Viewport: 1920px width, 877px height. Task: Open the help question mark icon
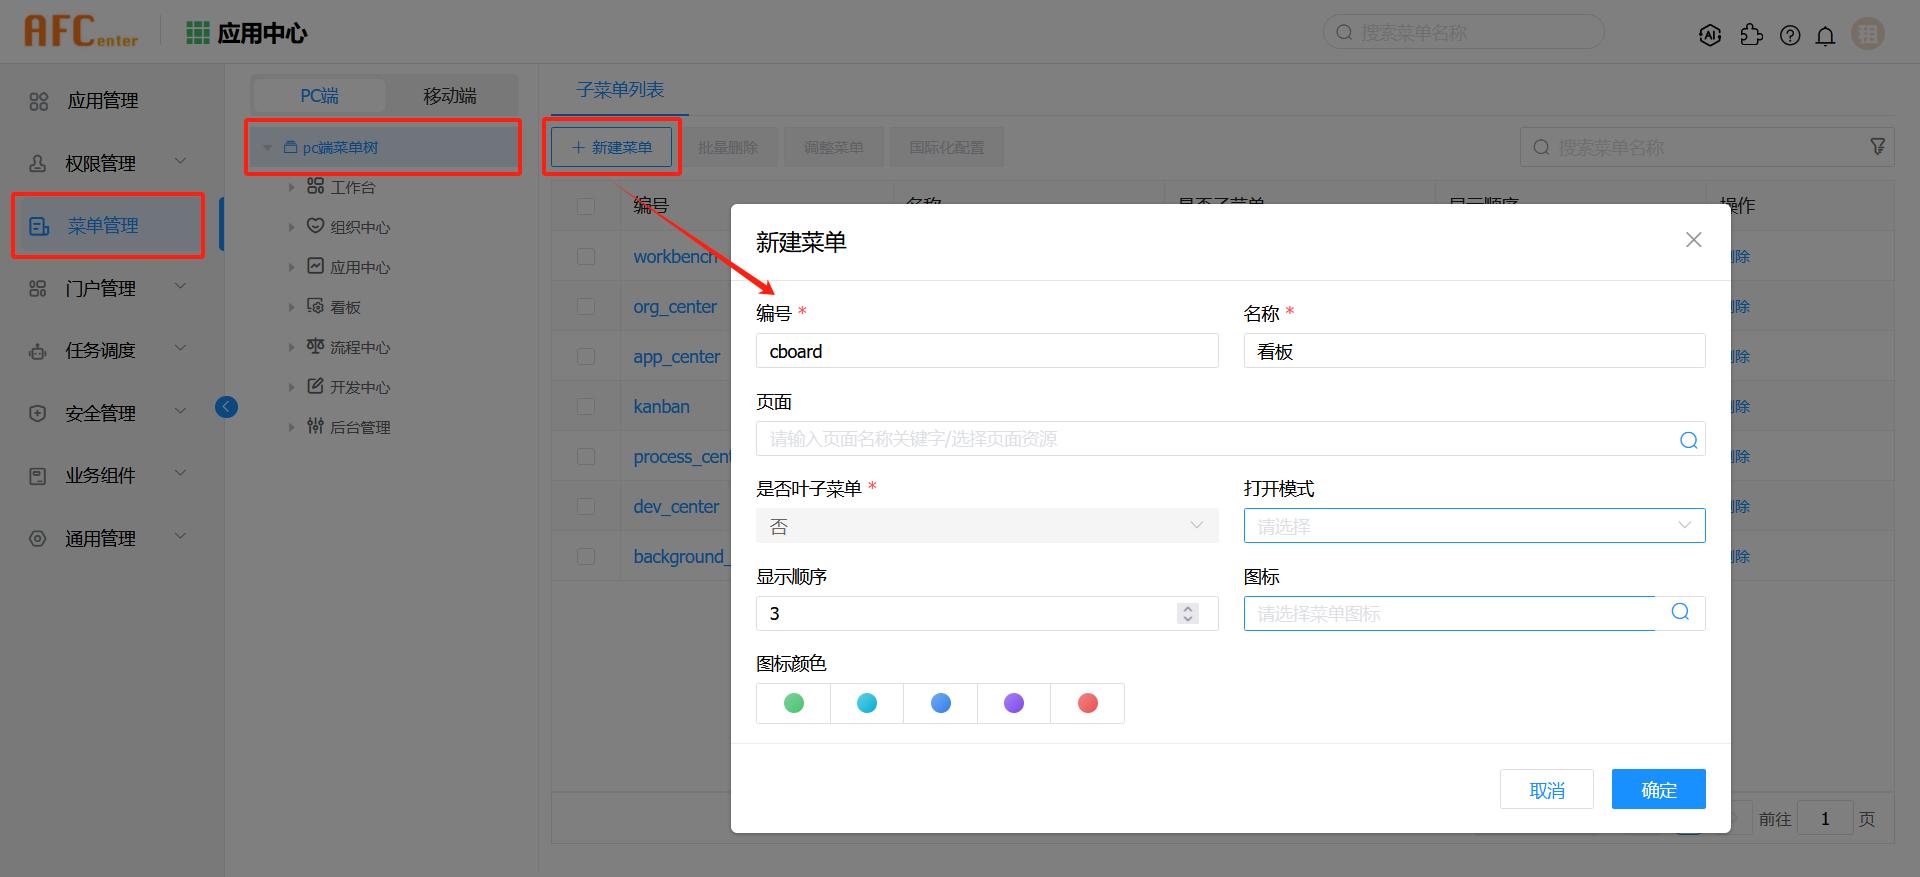point(1790,35)
